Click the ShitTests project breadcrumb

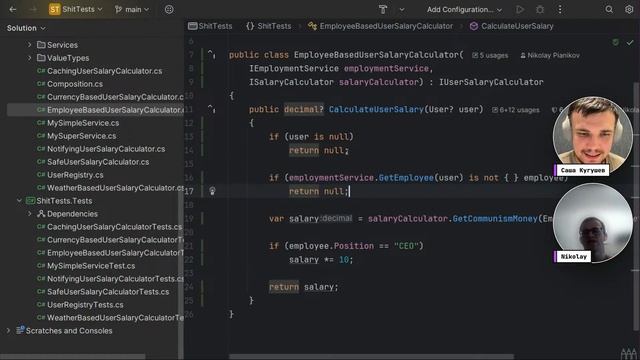(210, 26)
